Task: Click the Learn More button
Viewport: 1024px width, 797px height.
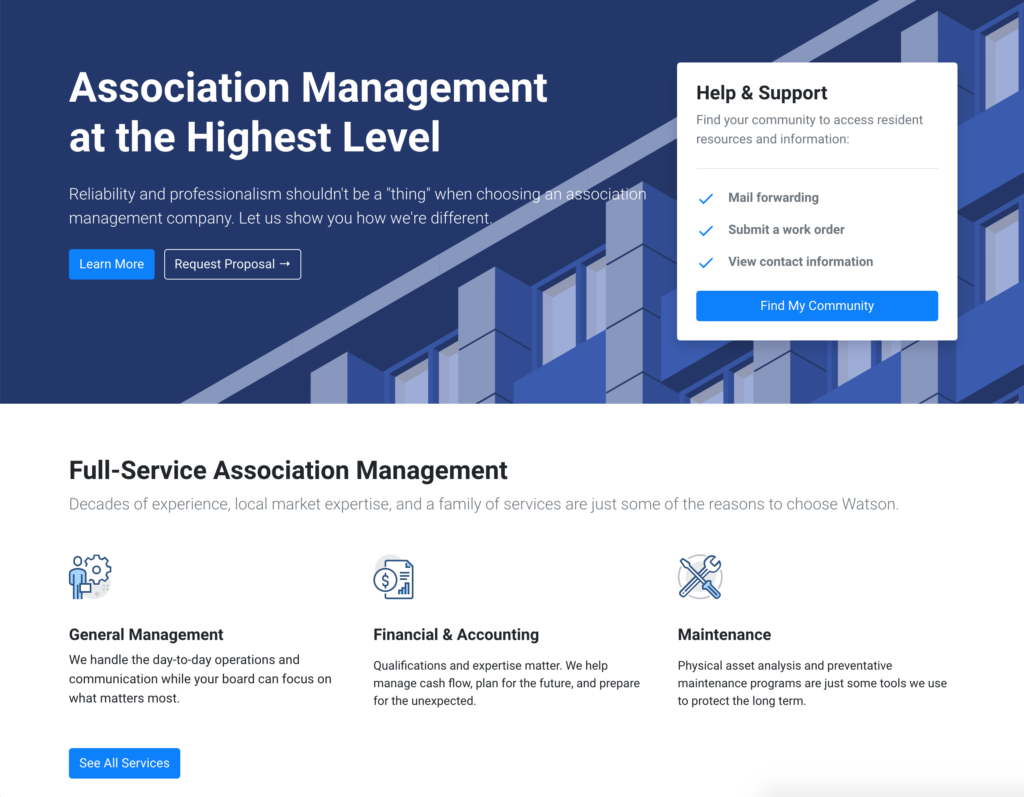Action: [112, 264]
